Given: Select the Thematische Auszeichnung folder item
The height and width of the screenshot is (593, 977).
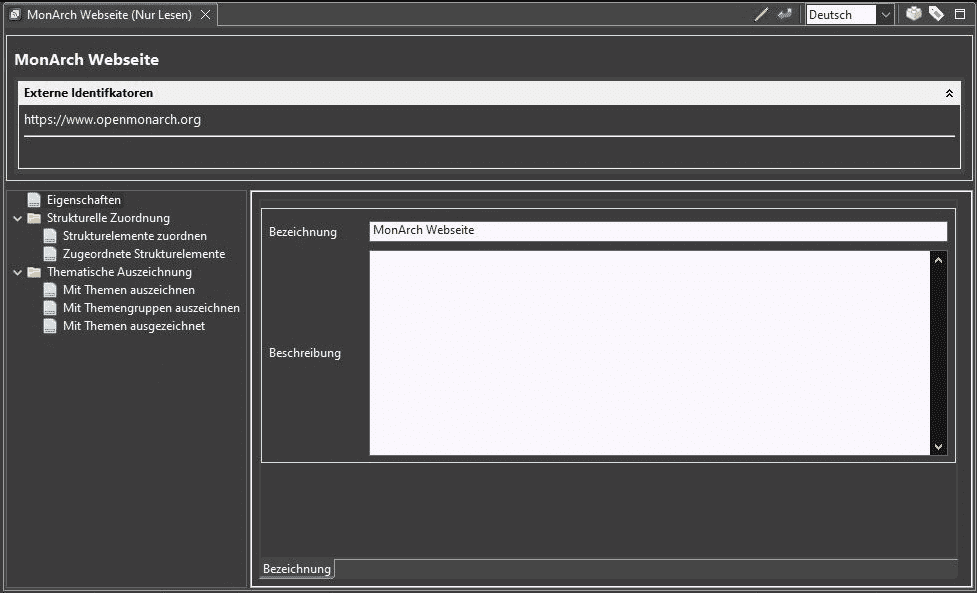Looking at the screenshot, I should coord(119,272).
